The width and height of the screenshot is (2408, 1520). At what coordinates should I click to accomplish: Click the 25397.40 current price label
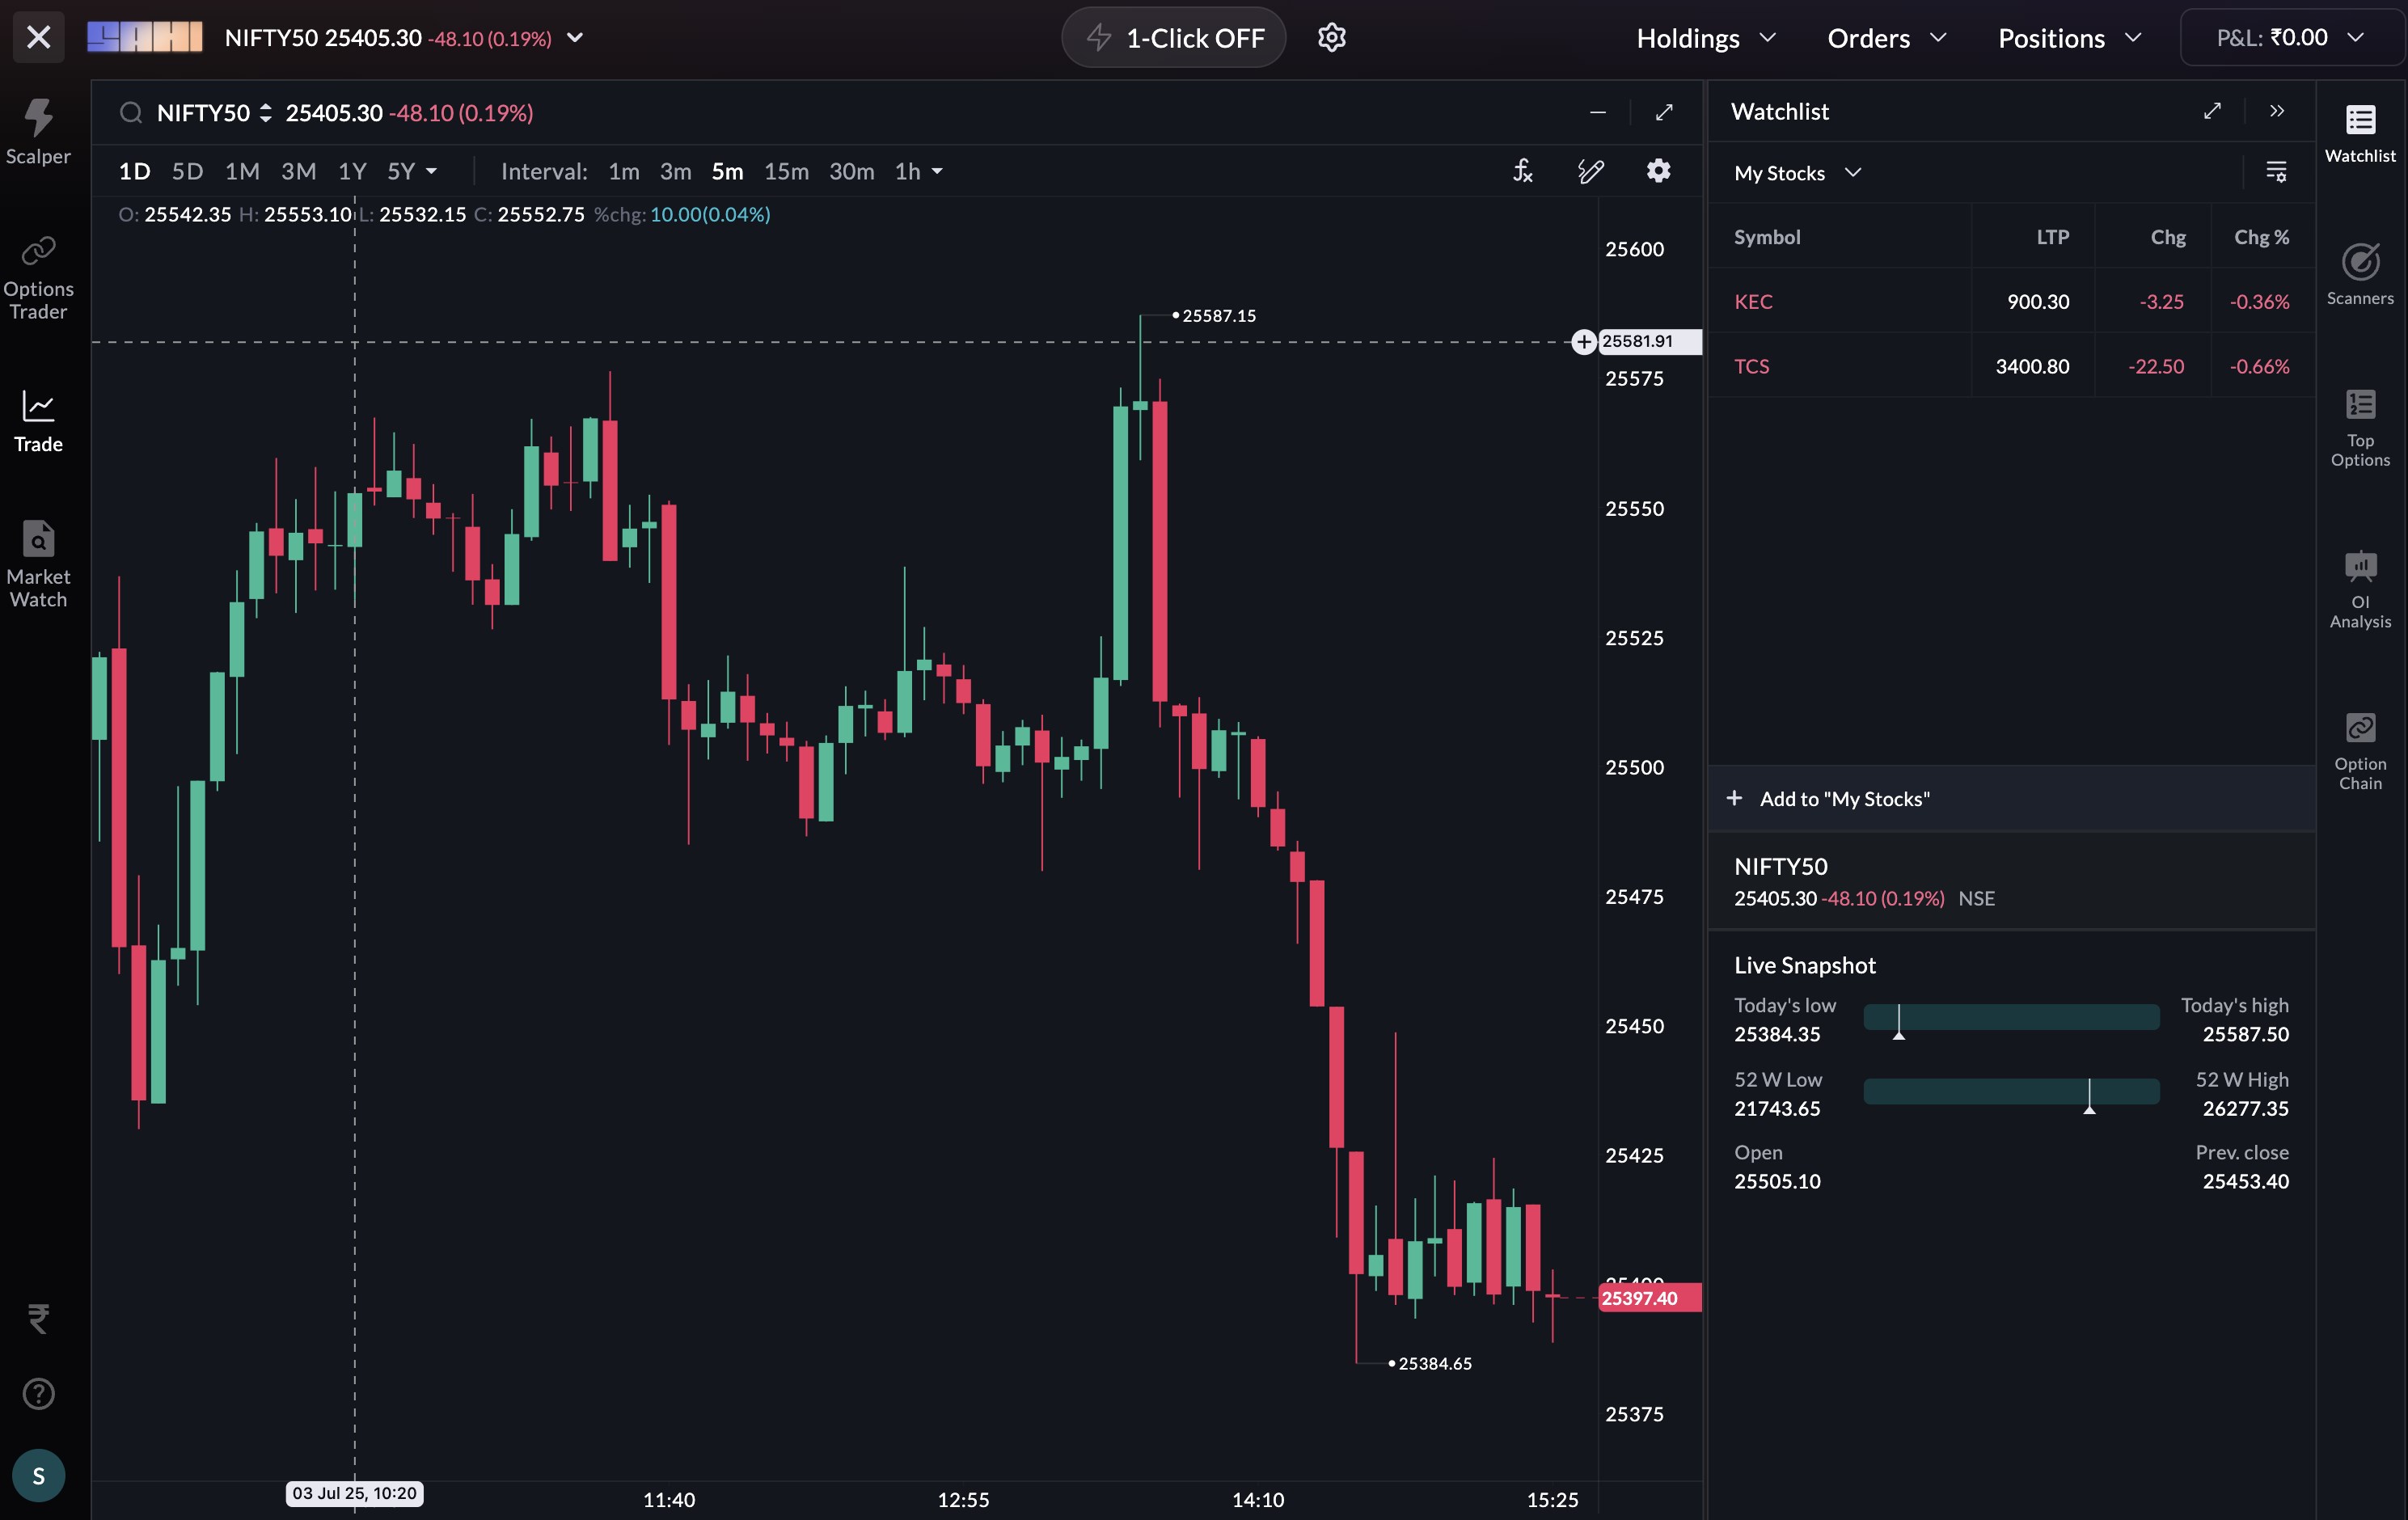point(1650,1298)
